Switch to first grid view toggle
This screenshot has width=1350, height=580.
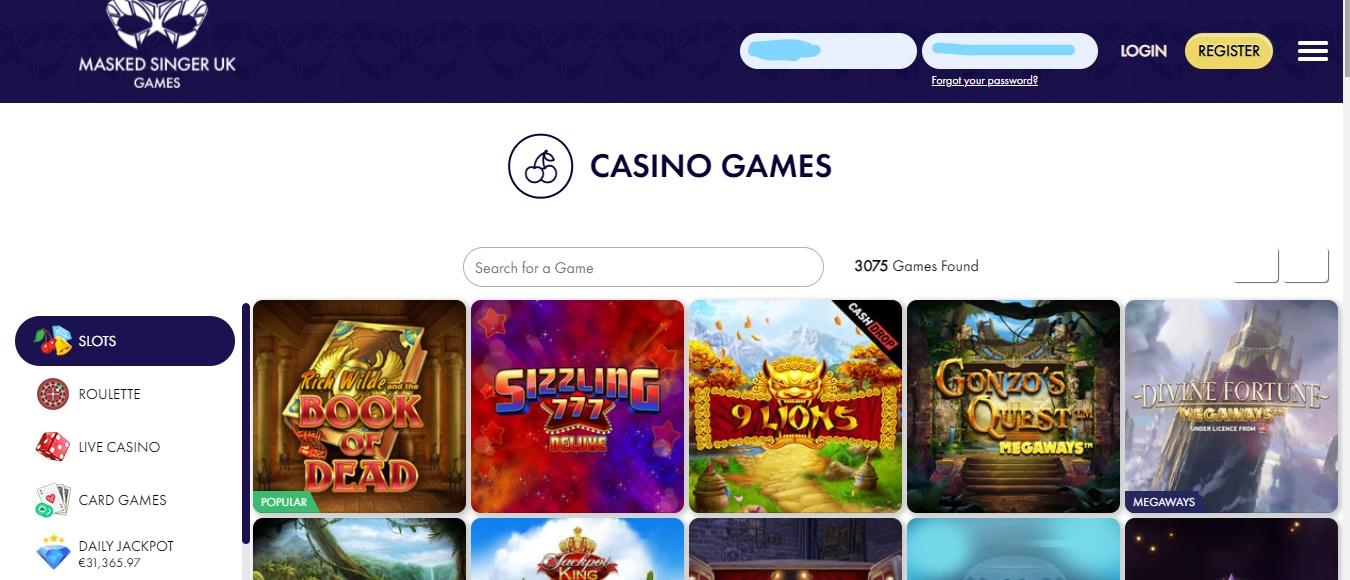pos(1256,266)
